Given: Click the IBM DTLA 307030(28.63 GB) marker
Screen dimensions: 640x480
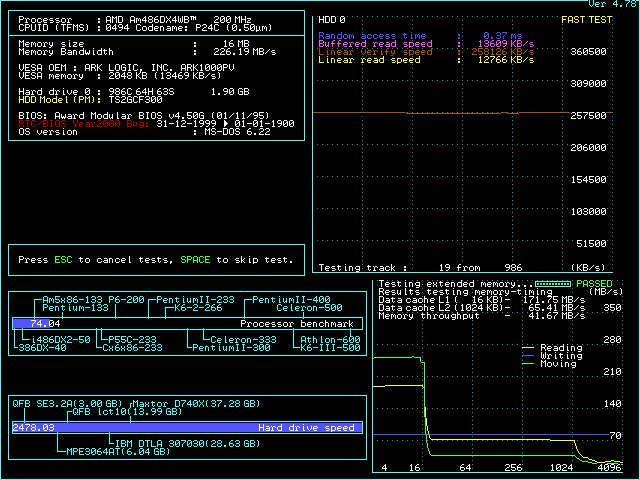Looking at the screenshot, I should coord(187,444).
